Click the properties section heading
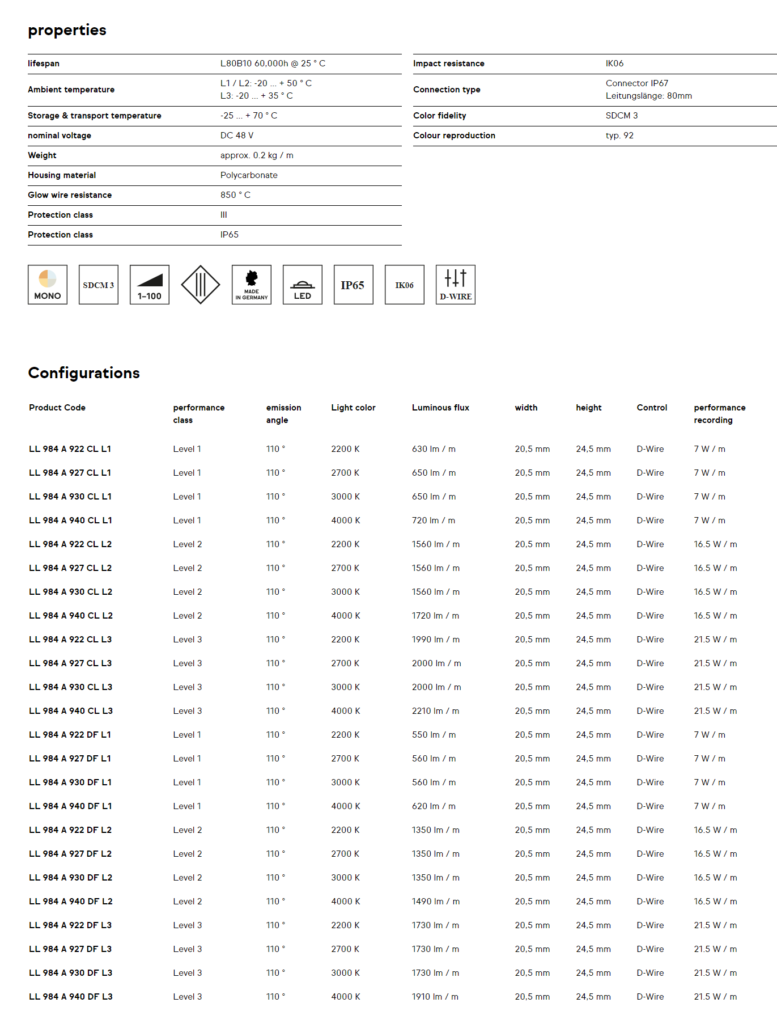The height and width of the screenshot is (1024, 777). (x=67, y=30)
